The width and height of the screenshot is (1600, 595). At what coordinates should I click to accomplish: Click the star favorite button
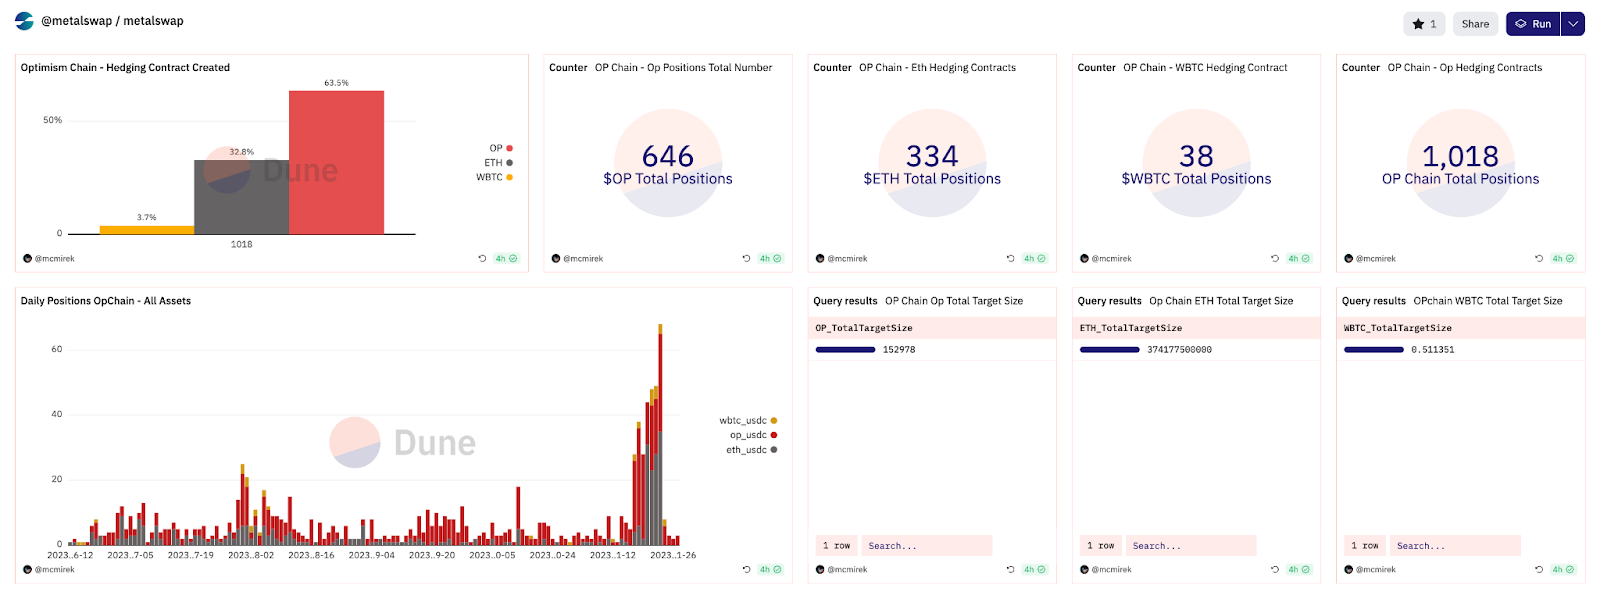click(1424, 24)
